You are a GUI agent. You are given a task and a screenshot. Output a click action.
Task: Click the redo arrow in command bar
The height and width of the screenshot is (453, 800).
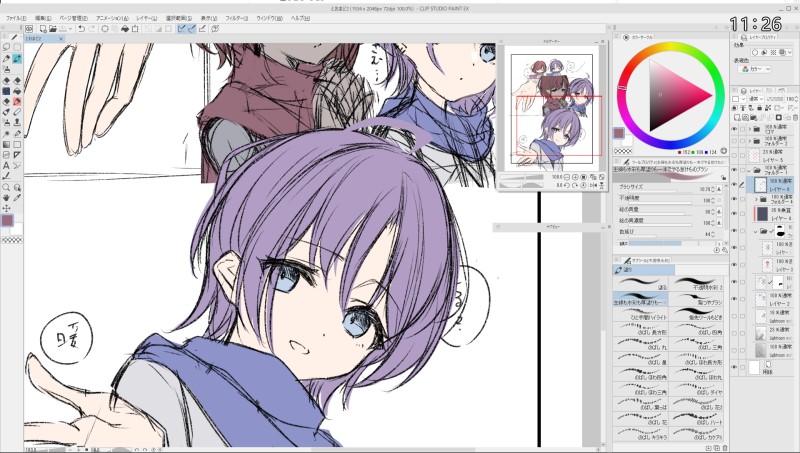click(x=92, y=29)
